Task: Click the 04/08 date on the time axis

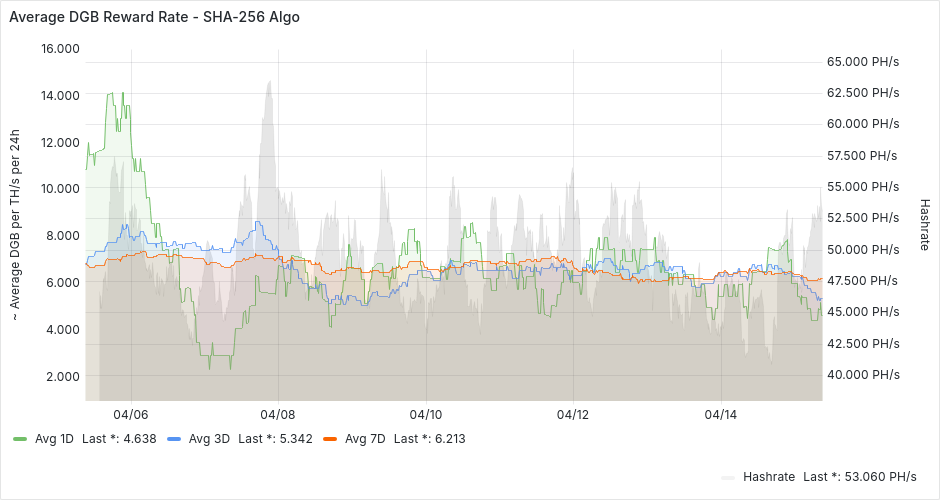Action: tap(278, 414)
